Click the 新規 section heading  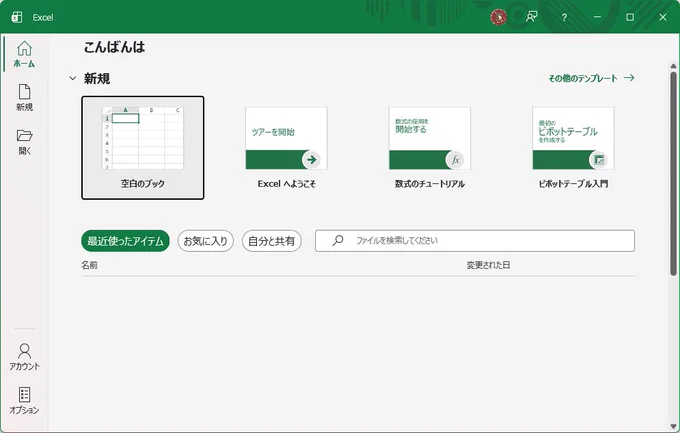pos(97,79)
